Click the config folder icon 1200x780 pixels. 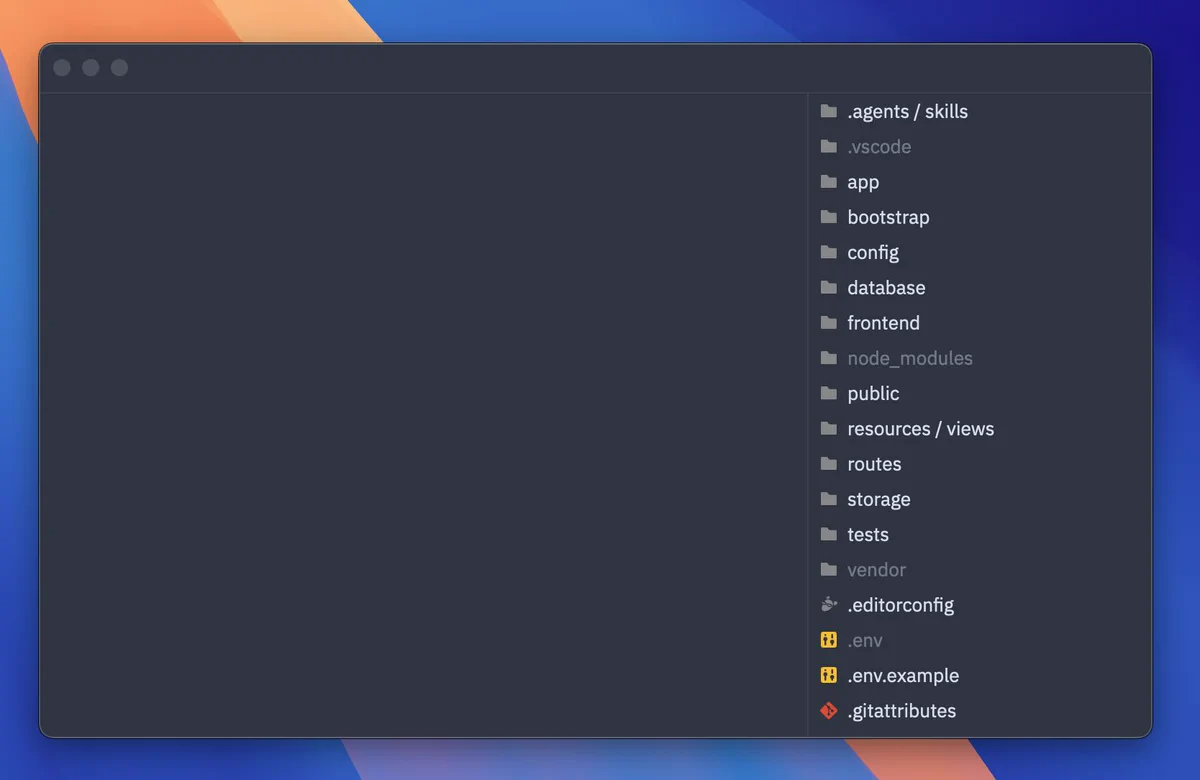tap(828, 252)
